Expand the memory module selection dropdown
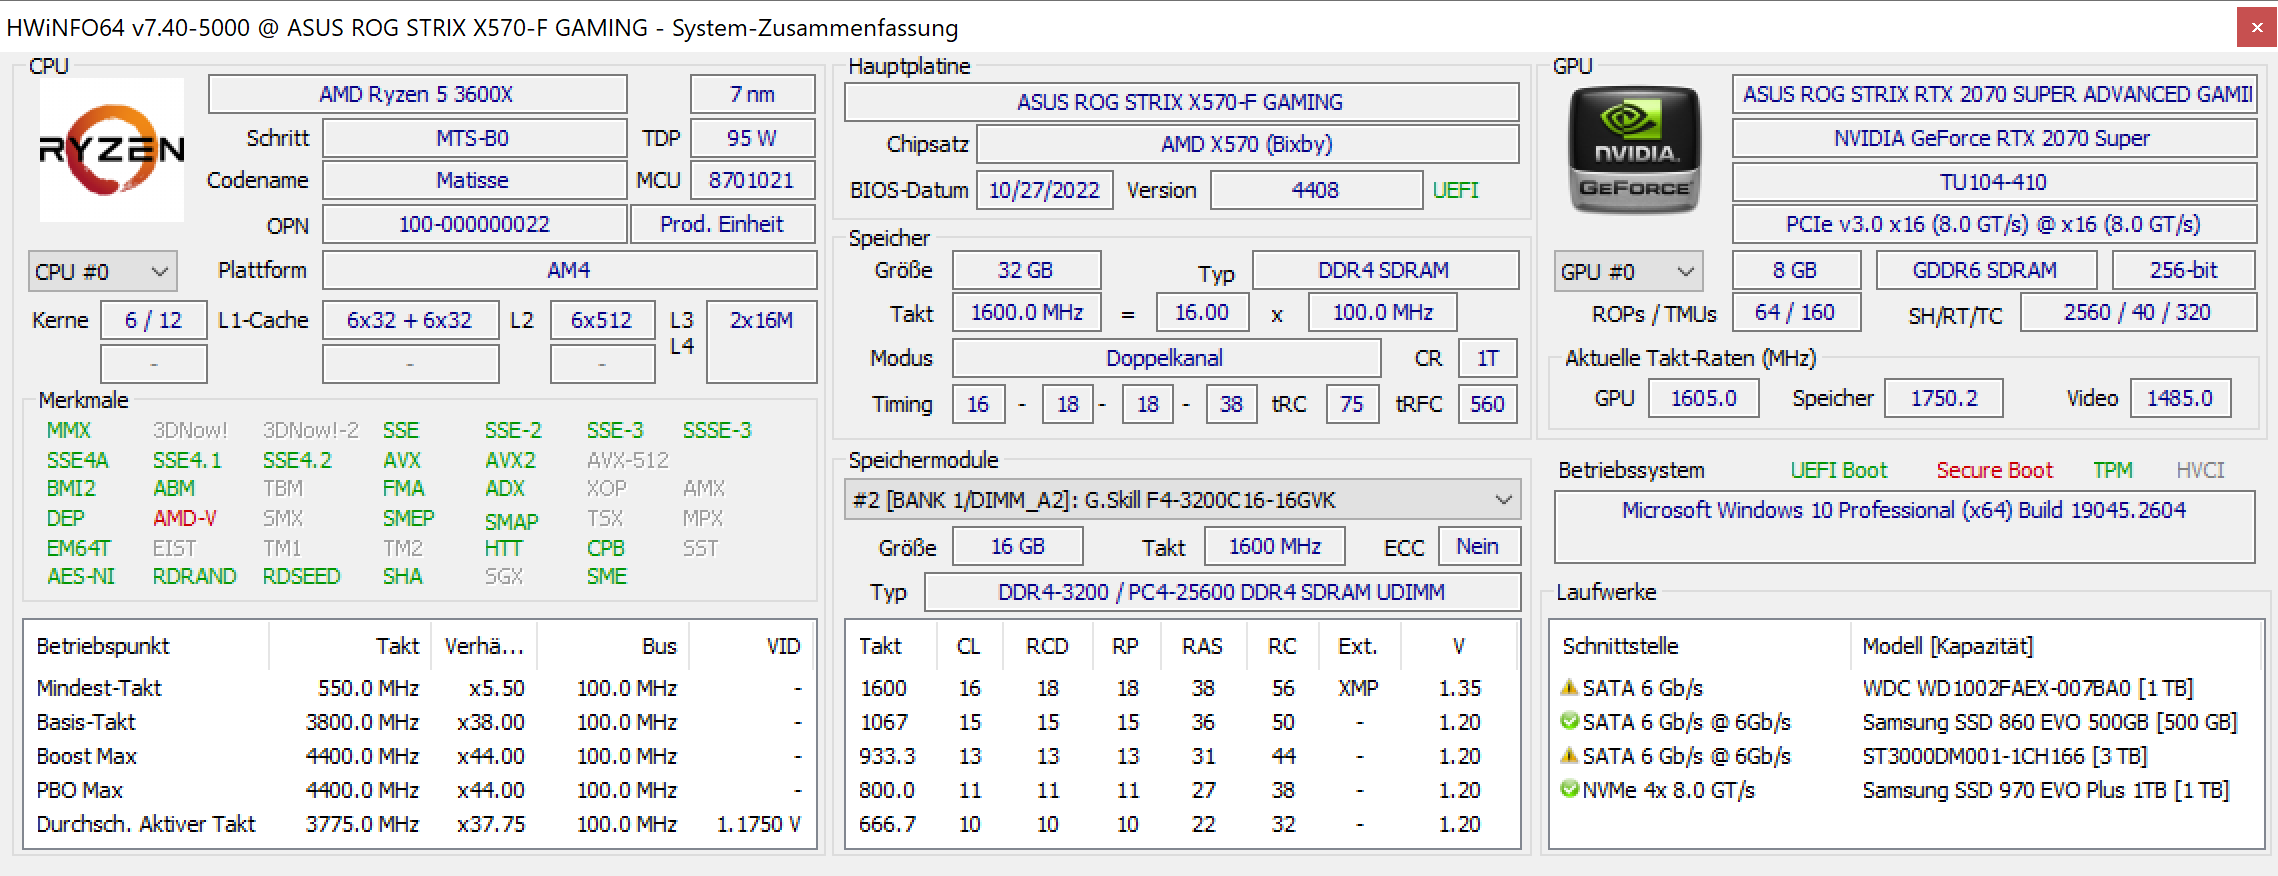The image size is (2278, 876). (1182, 500)
